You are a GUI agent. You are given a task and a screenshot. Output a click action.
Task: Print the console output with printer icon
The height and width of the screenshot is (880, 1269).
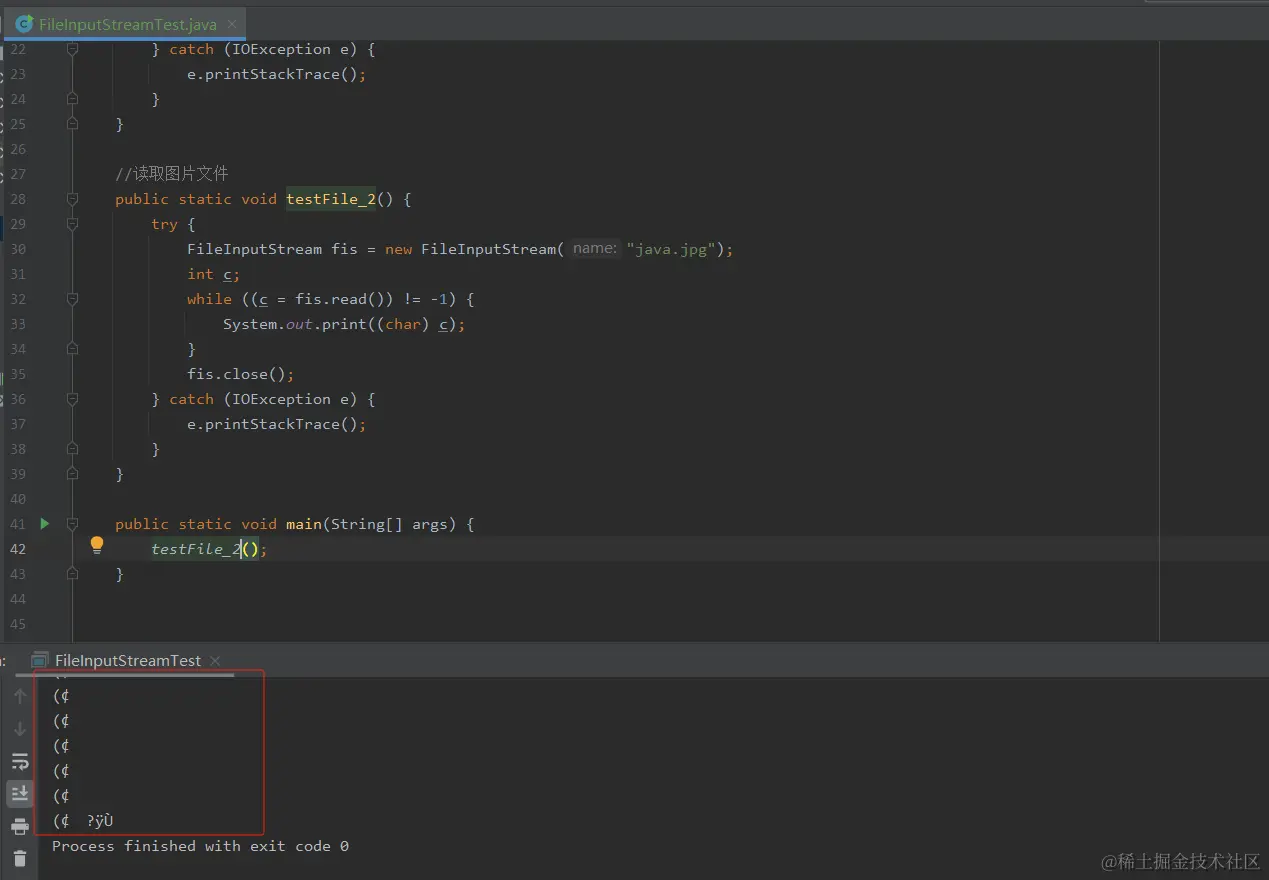click(x=20, y=827)
